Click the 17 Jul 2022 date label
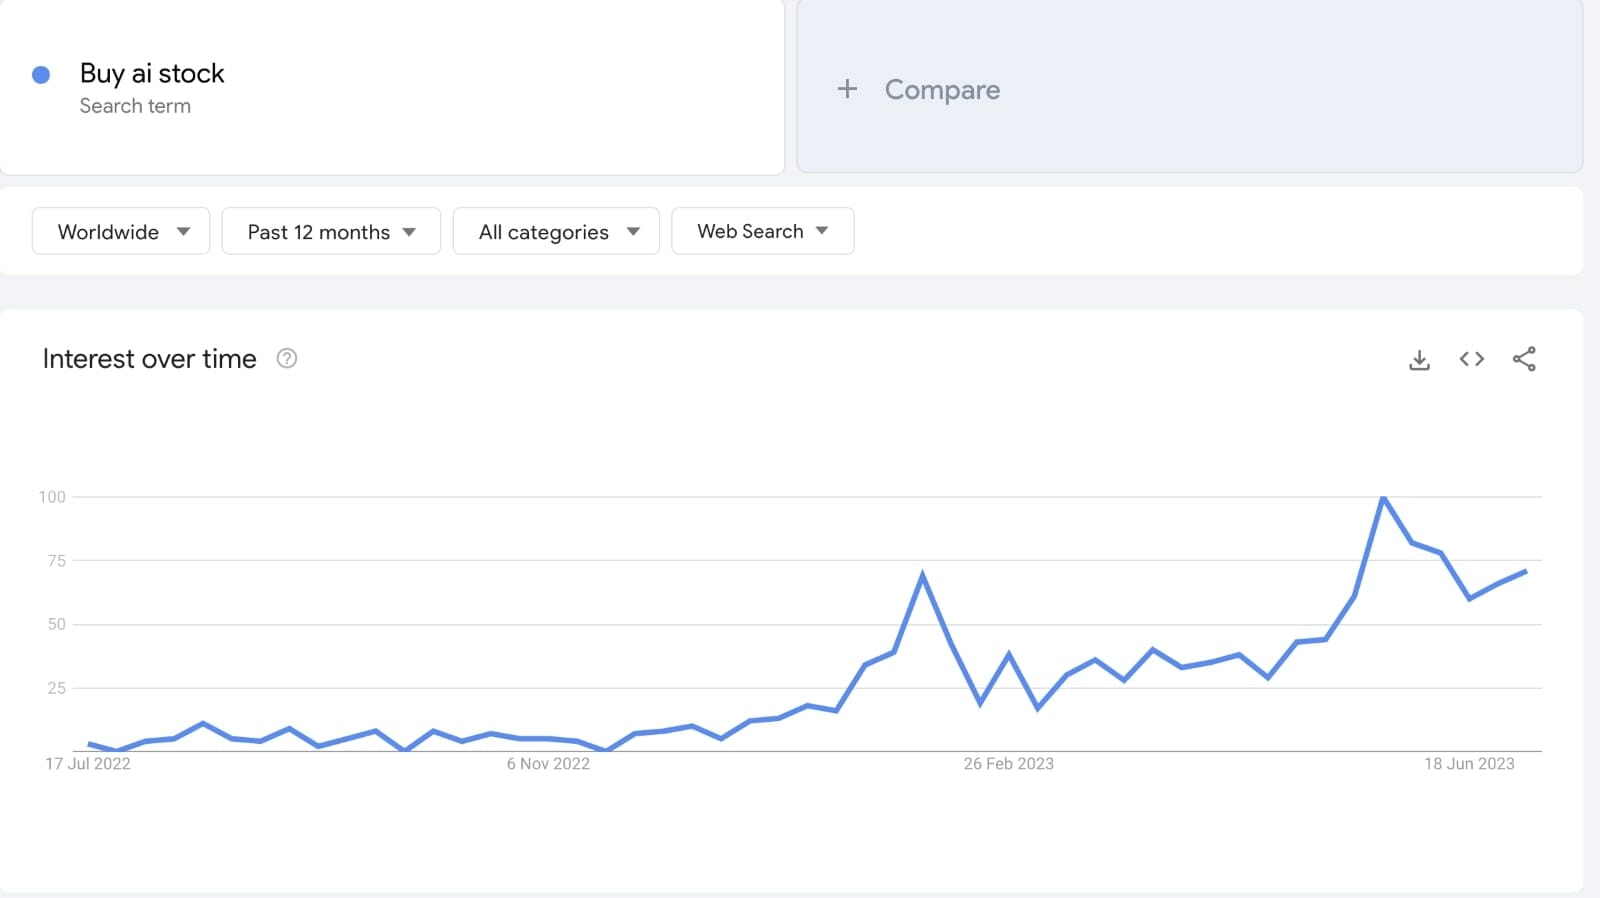This screenshot has width=1600, height=898. [x=88, y=764]
